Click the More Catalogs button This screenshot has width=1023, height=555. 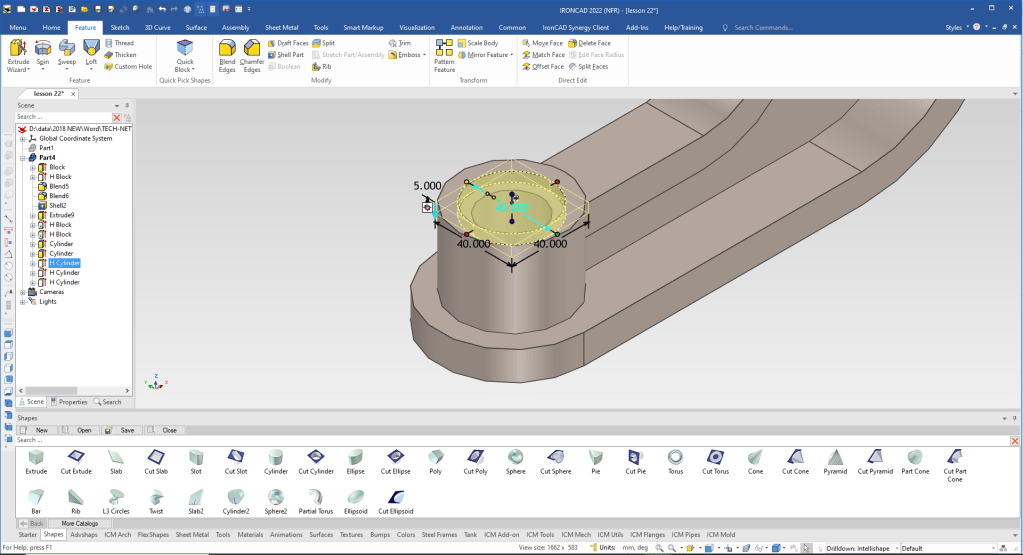click(80, 523)
